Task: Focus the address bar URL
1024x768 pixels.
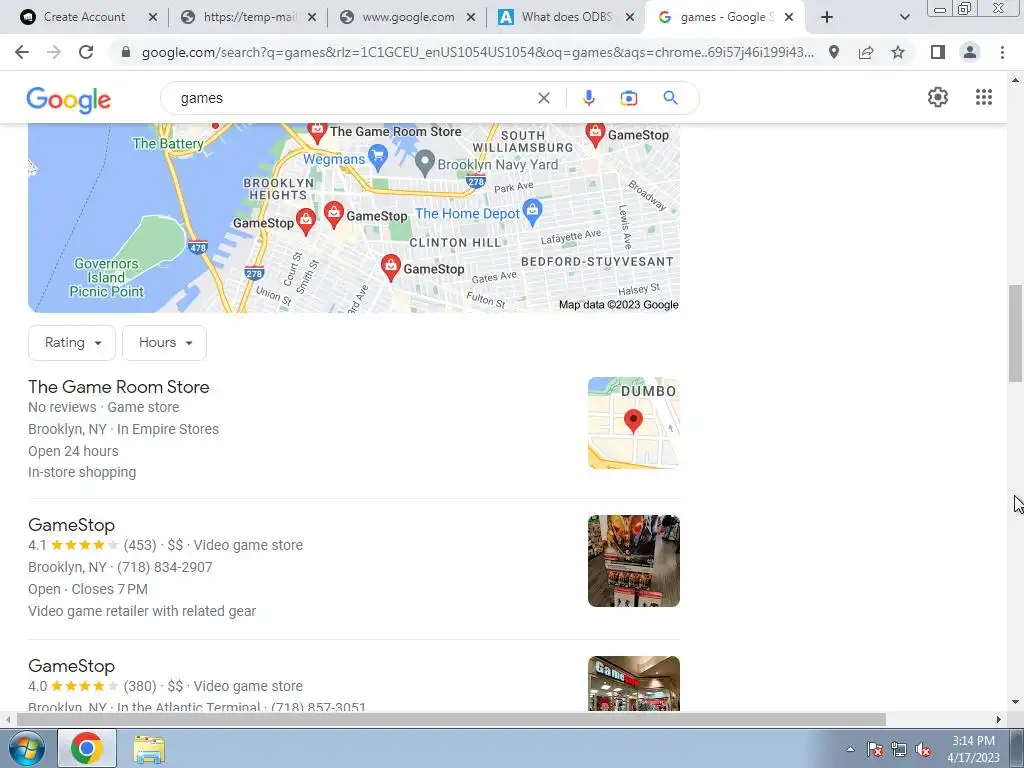Action: click(x=477, y=52)
